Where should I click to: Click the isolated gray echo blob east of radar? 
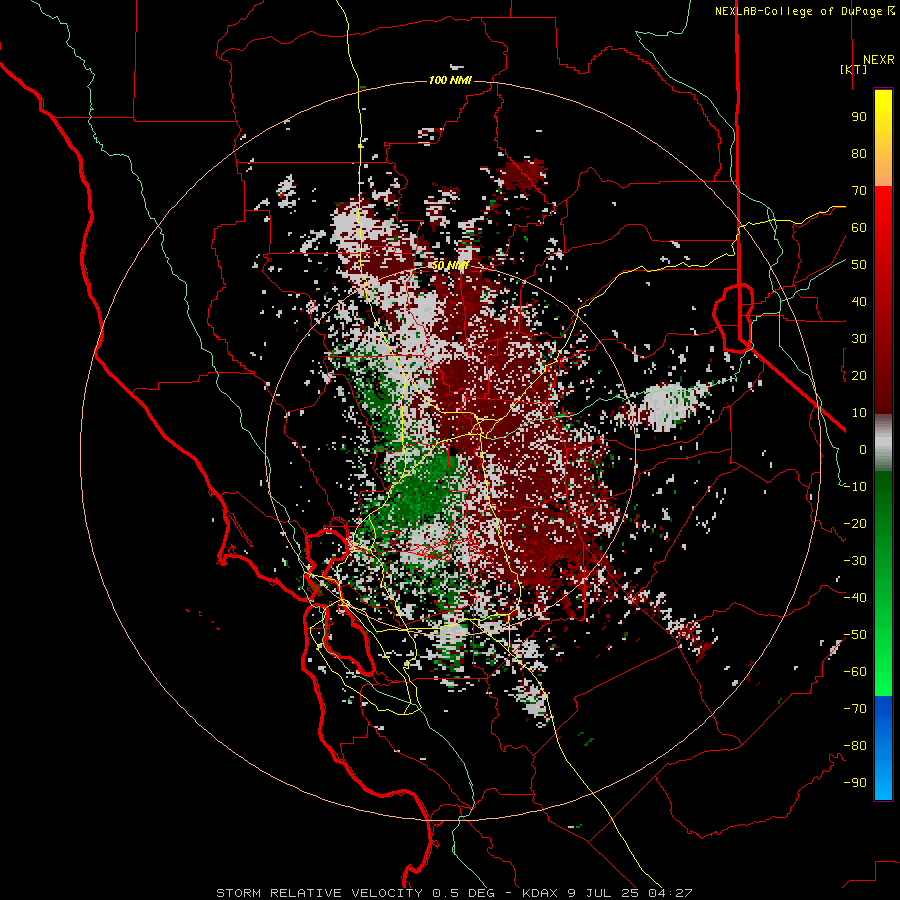click(x=672, y=406)
